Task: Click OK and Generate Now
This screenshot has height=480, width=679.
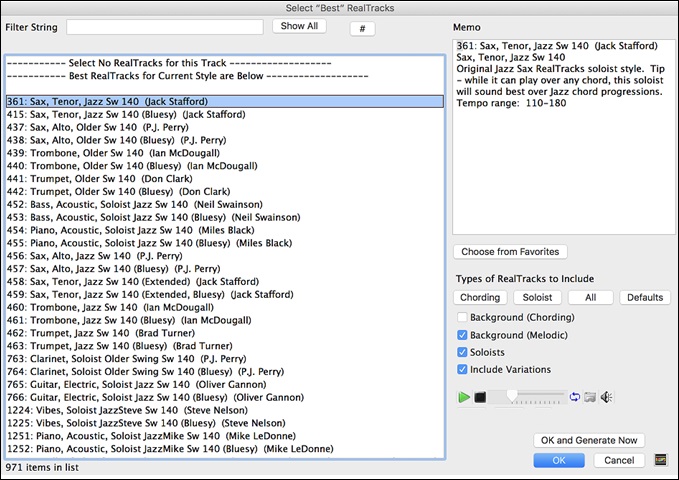Action: pyautogui.click(x=589, y=440)
